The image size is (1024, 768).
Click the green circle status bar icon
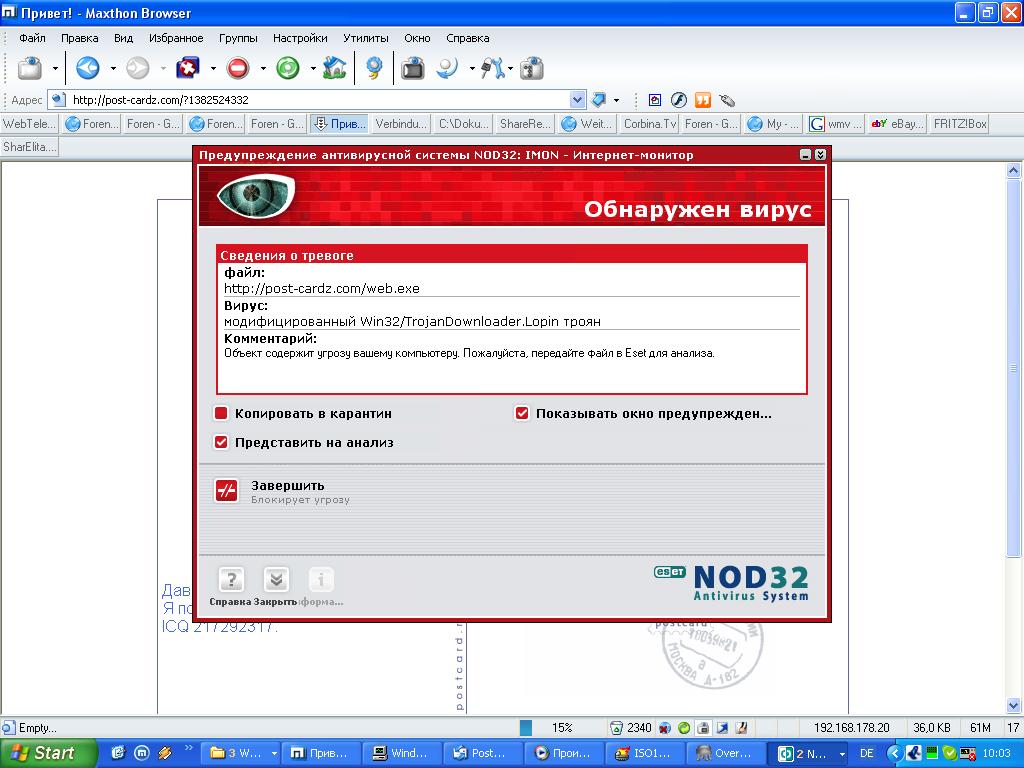[684, 728]
